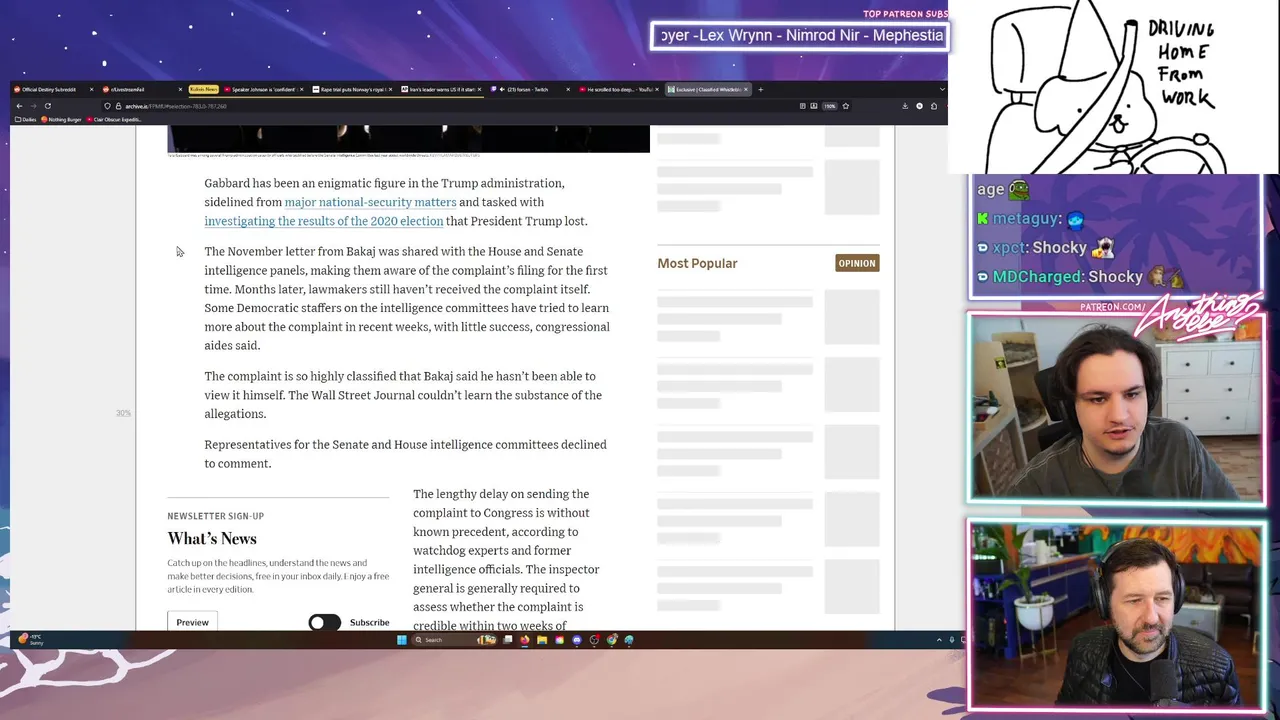Switch to the Iran's leader warns US tab
This screenshot has height=720, width=1280.
click(440, 89)
